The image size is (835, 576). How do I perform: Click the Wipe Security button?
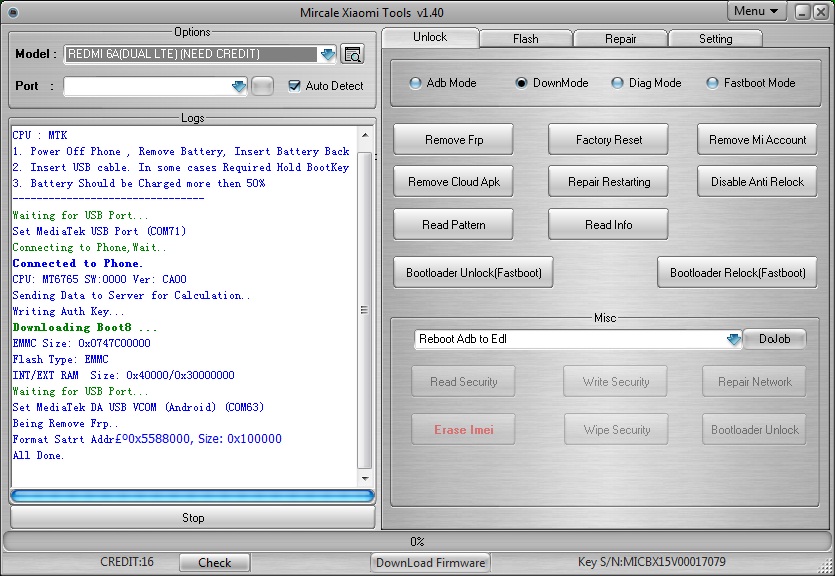(x=616, y=430)
